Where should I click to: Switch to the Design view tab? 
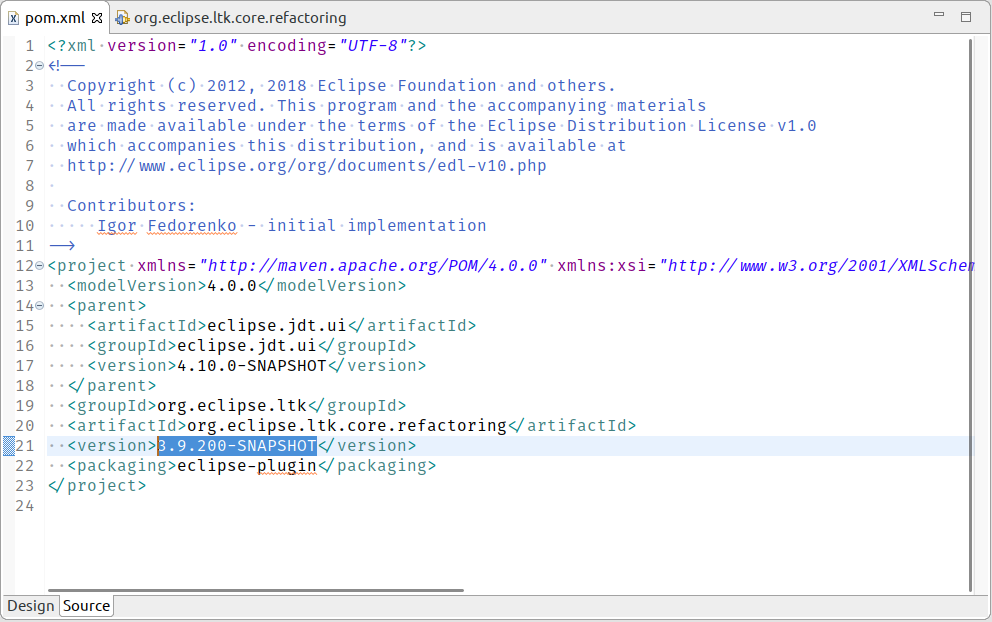(30, 606)
